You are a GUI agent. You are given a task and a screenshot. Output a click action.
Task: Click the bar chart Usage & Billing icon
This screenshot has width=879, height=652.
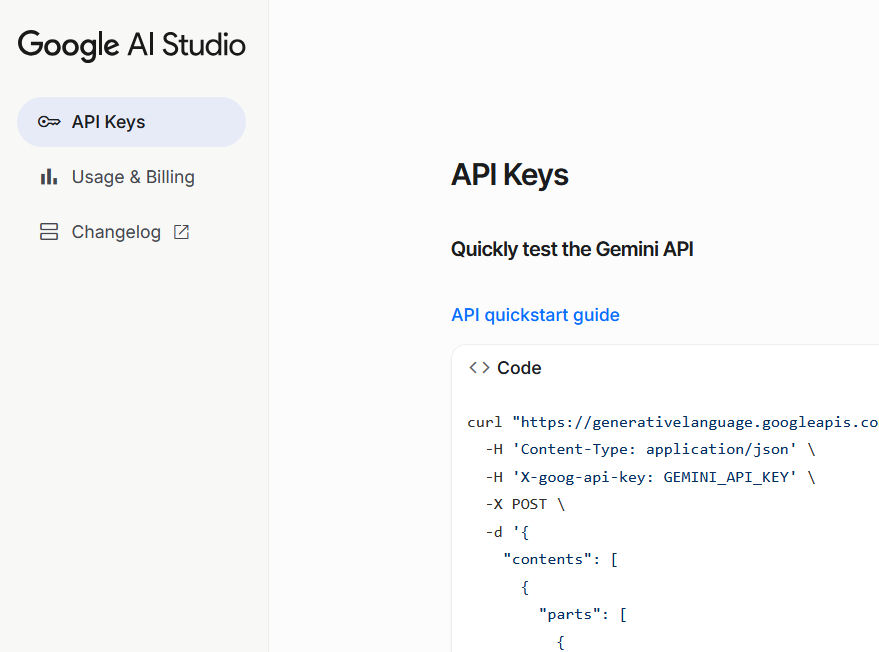click(49, 177)
